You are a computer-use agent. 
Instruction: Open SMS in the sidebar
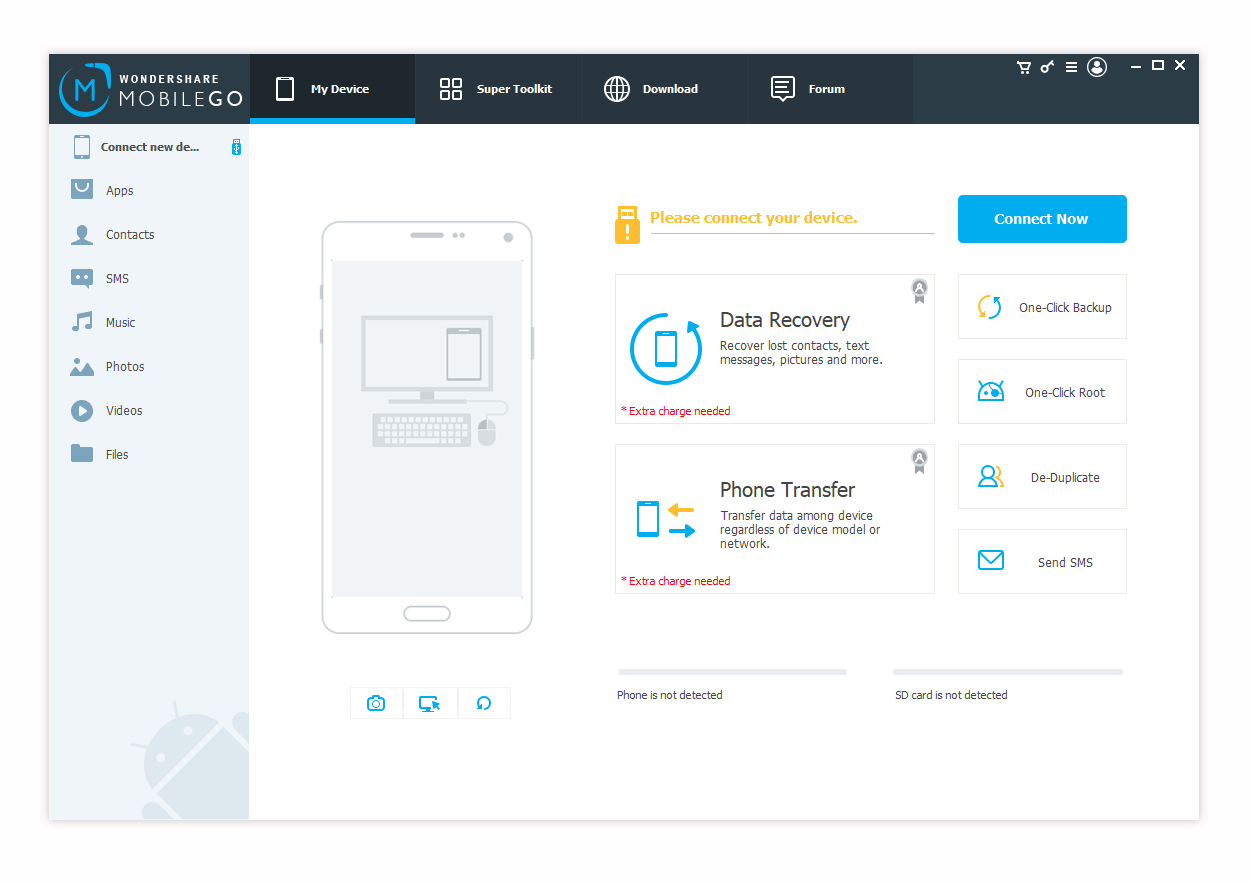(x=149, y=278)
